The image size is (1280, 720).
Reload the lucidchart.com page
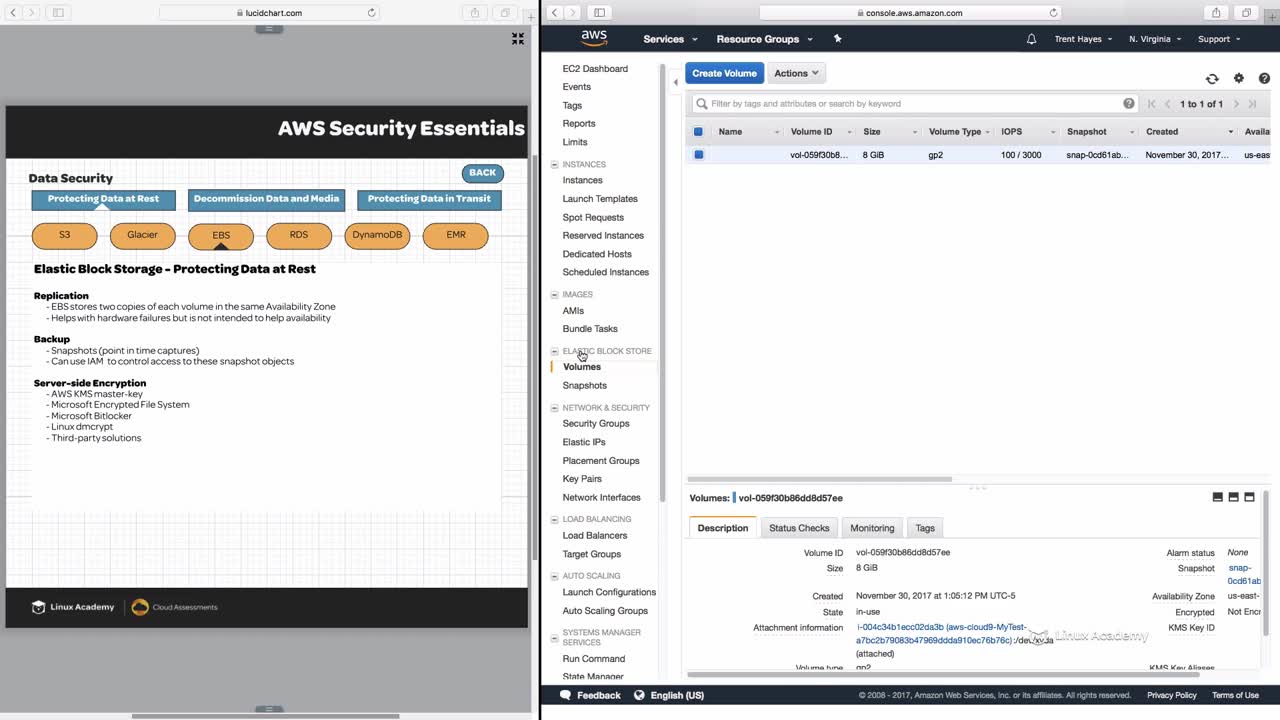click(372, 13)
